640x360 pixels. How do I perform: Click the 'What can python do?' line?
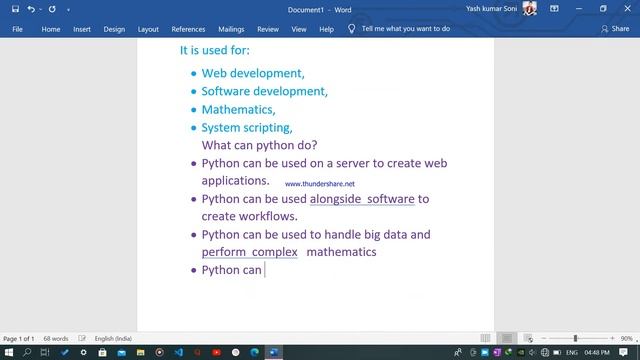click(259, 145)
